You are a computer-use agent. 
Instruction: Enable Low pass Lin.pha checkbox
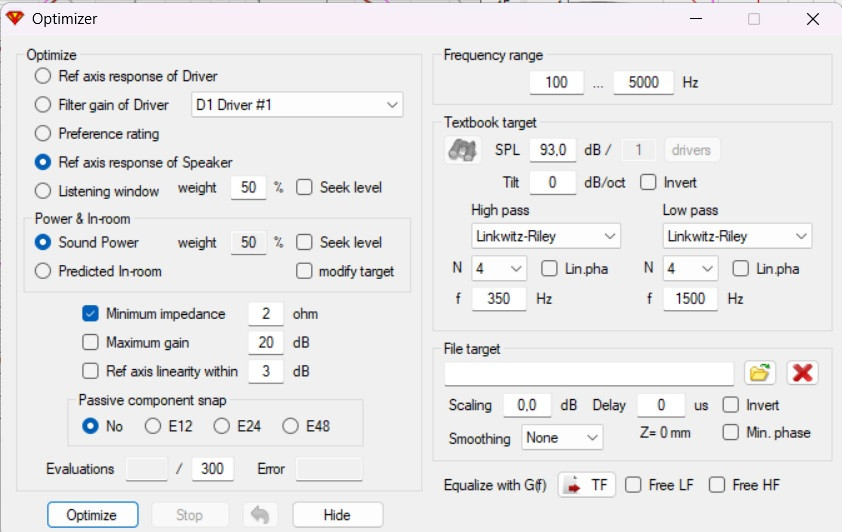[741, 268]
